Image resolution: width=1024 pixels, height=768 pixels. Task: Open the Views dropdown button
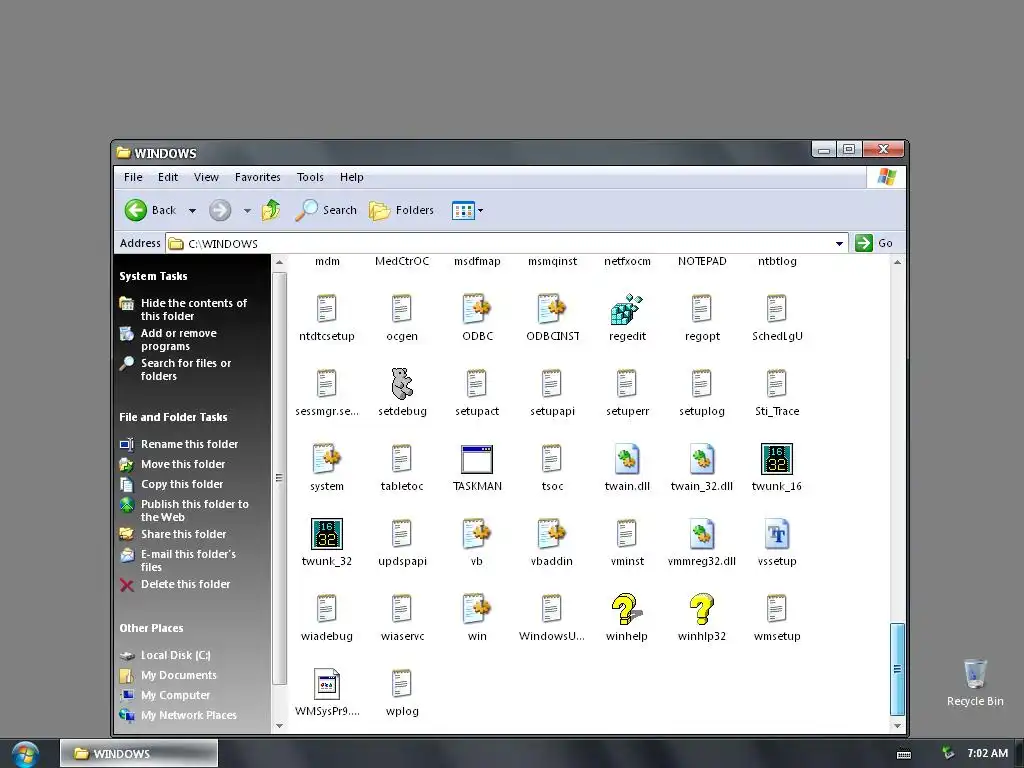(468, 210)
